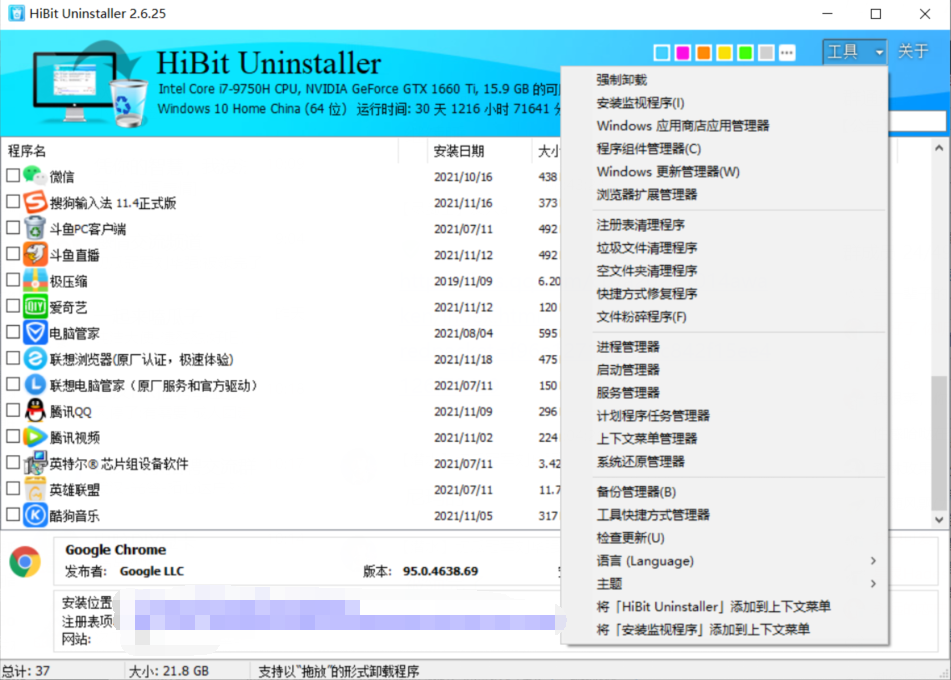Click the Google Chrome icon in details panel
The height and width of the screenshot is (680, 951).
pyautogui.click(x=25, y=562)
